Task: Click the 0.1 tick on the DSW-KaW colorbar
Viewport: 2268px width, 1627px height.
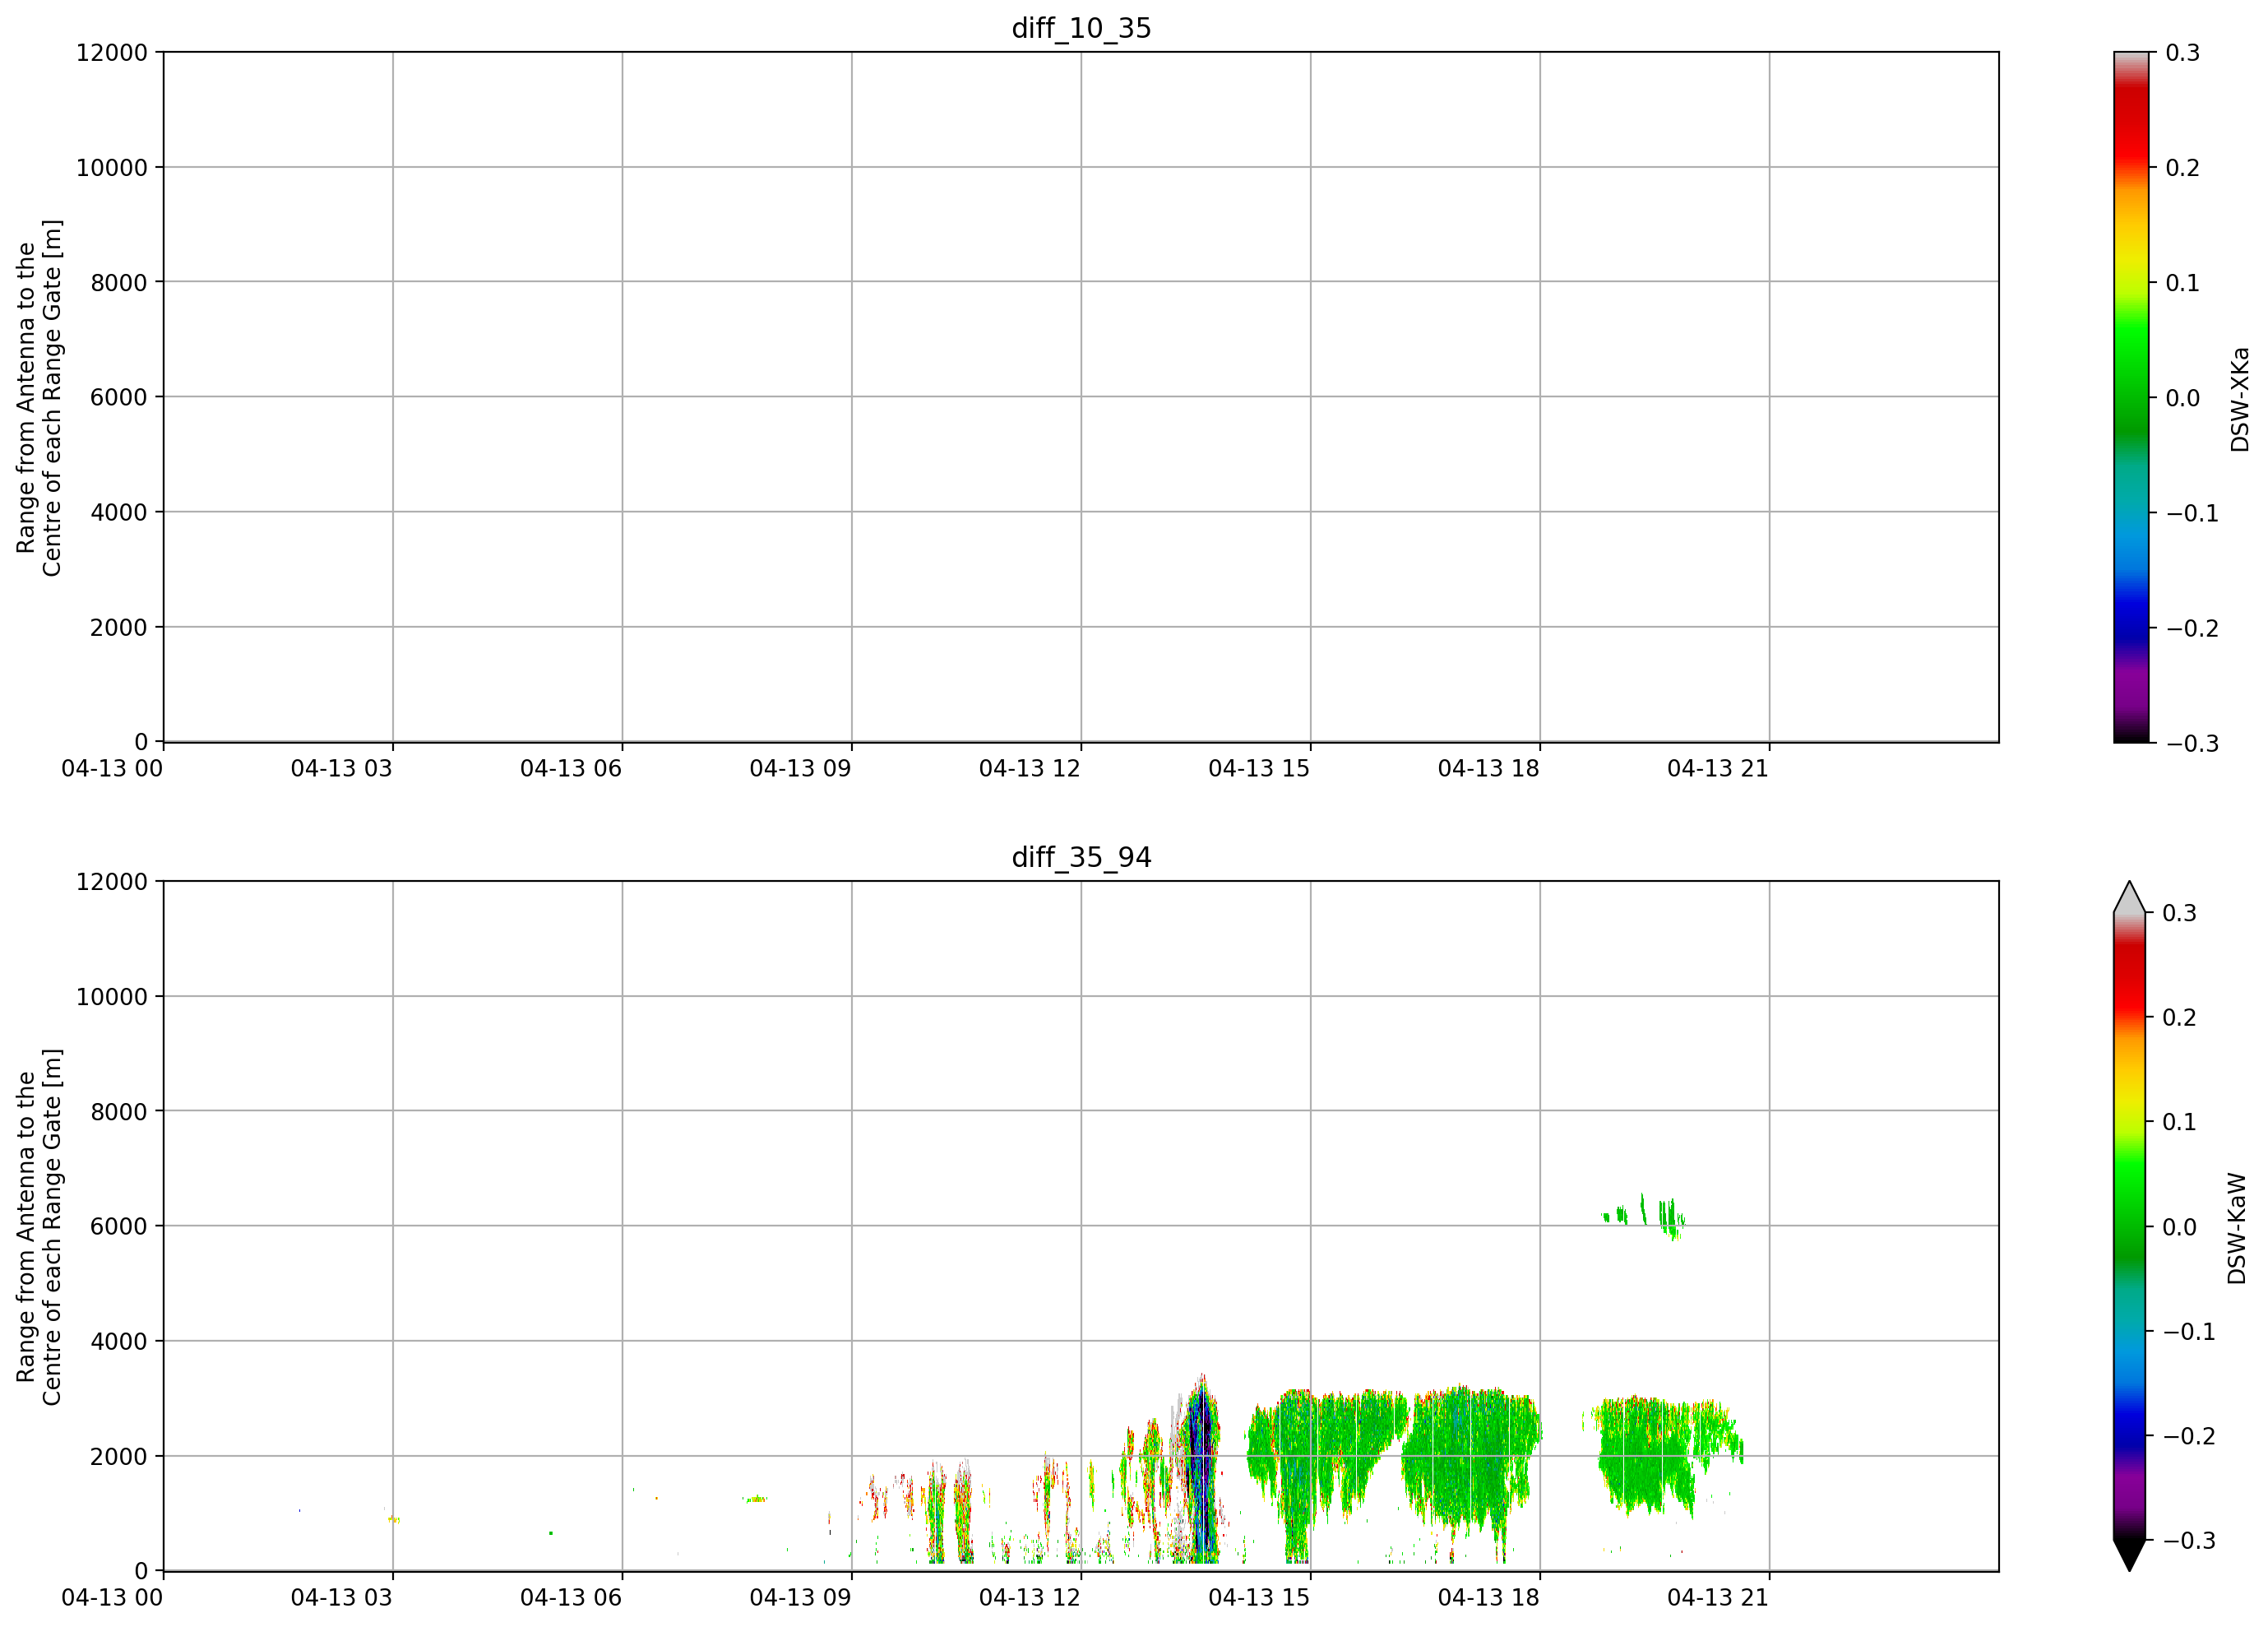Action: click(x=2180, y=1122)
